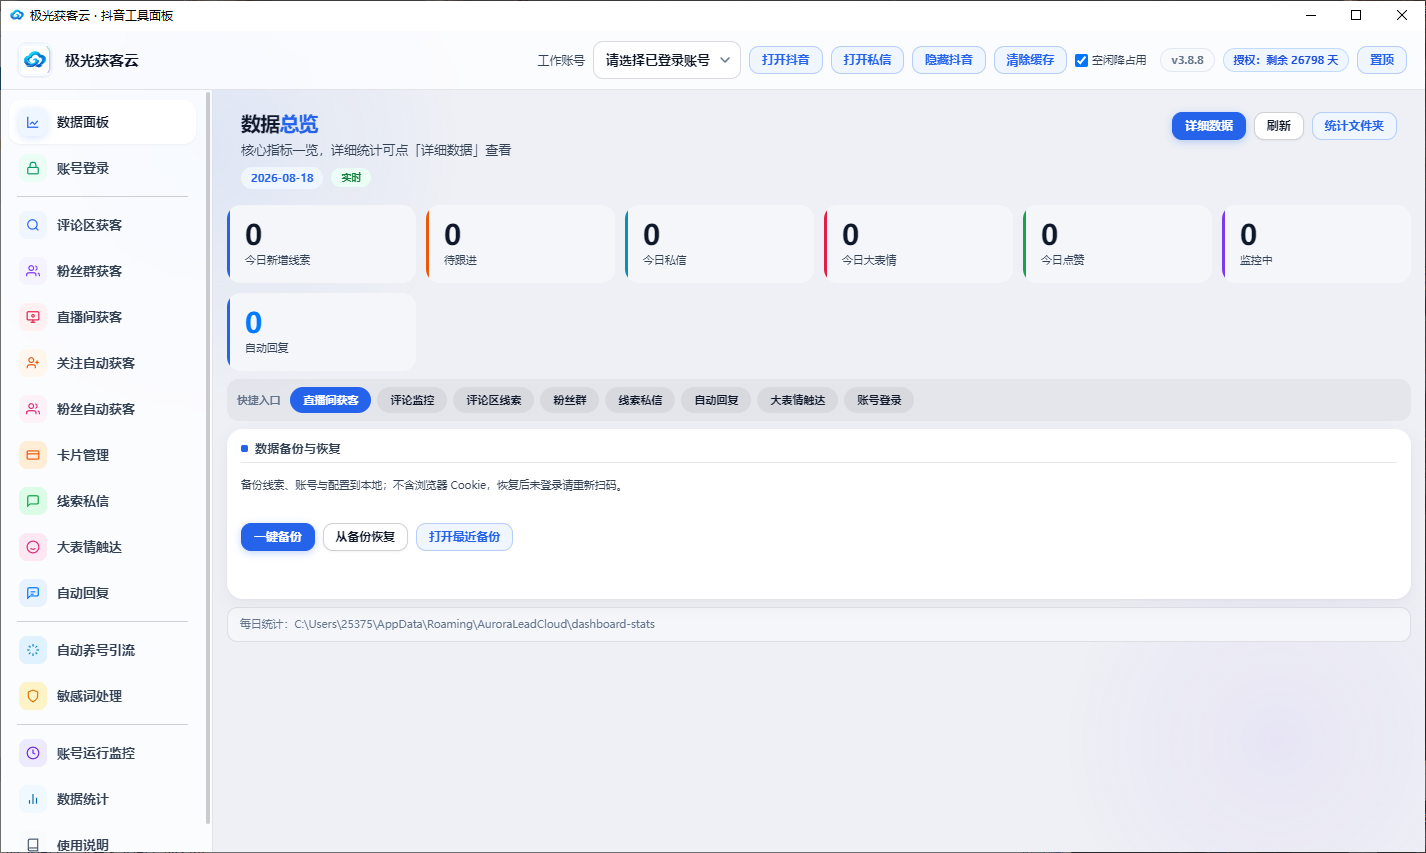This screenshot has height=853, width=1426.
Task: Click the 实时 status badge
Action: pyautogui.click(x=351, y=178)
